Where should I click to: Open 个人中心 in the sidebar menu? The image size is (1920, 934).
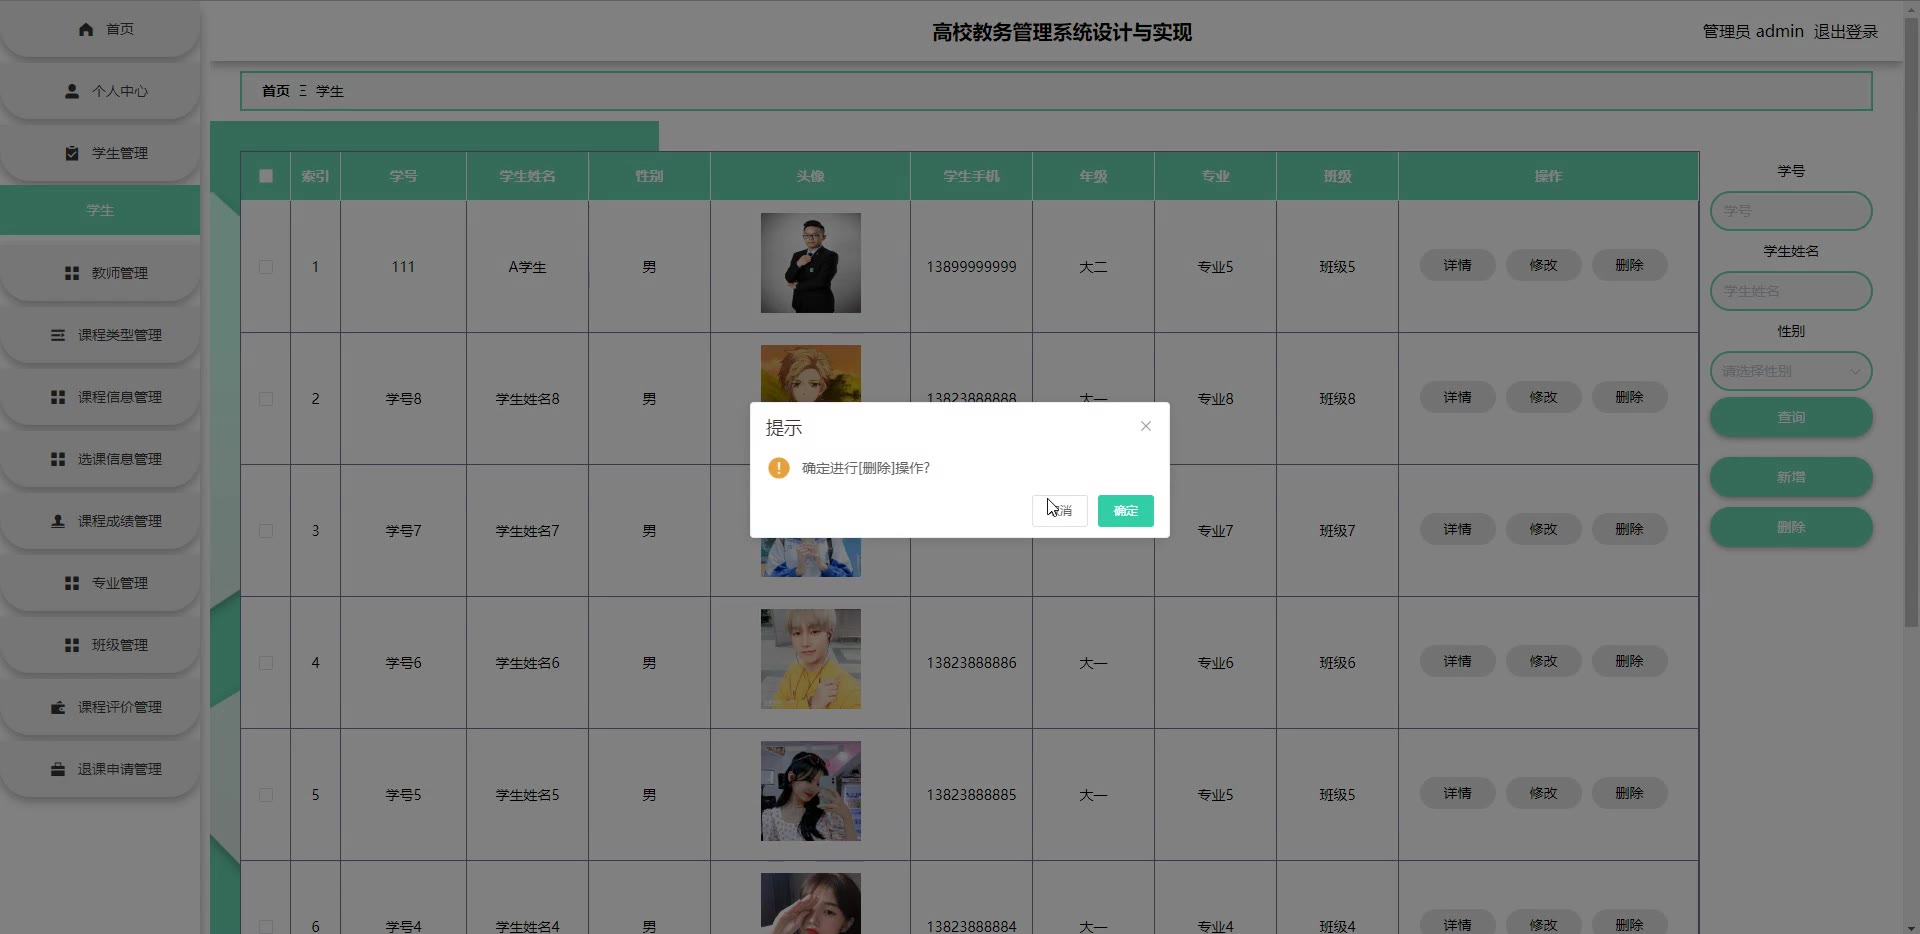tap(100, 91)
